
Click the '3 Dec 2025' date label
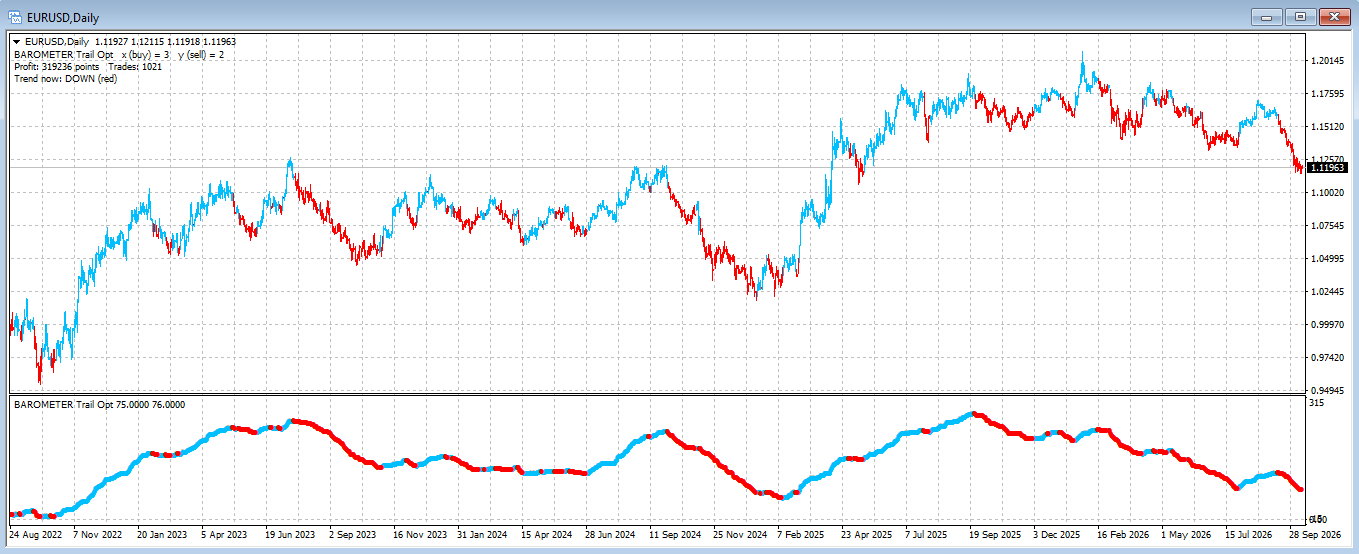[x=1057, y=535]
